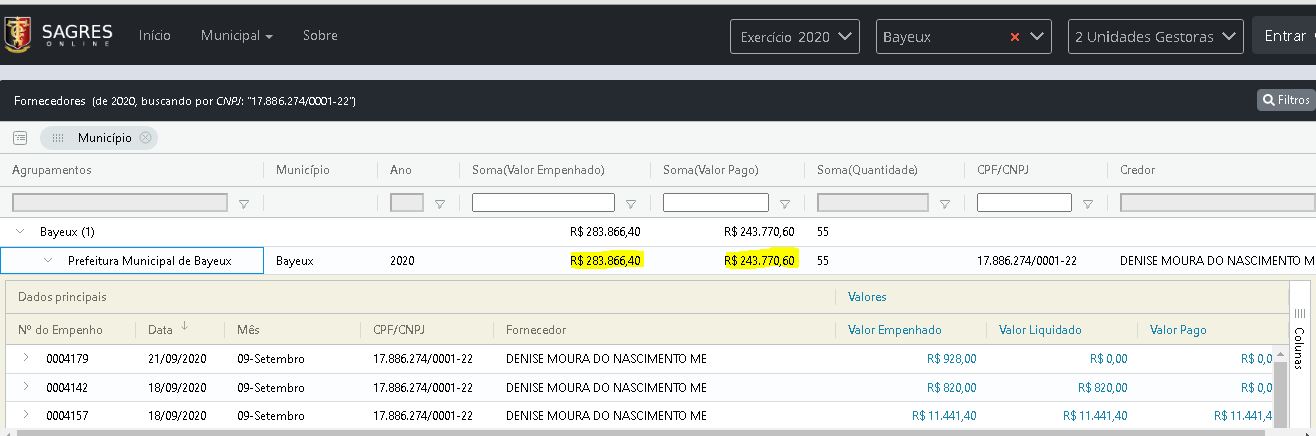
Task: Open filter options for Soma(Quantidade) column
Action: pos(944,204)
